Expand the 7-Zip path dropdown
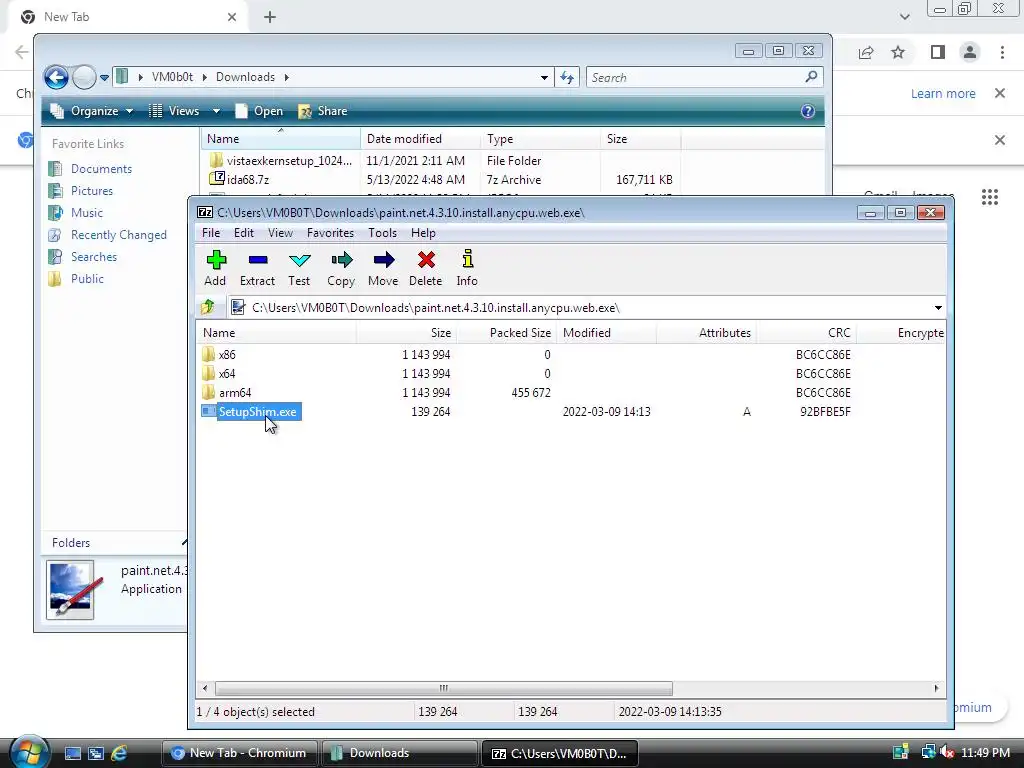The width and height of the screenshot is (1024, 768). (938, 308)
